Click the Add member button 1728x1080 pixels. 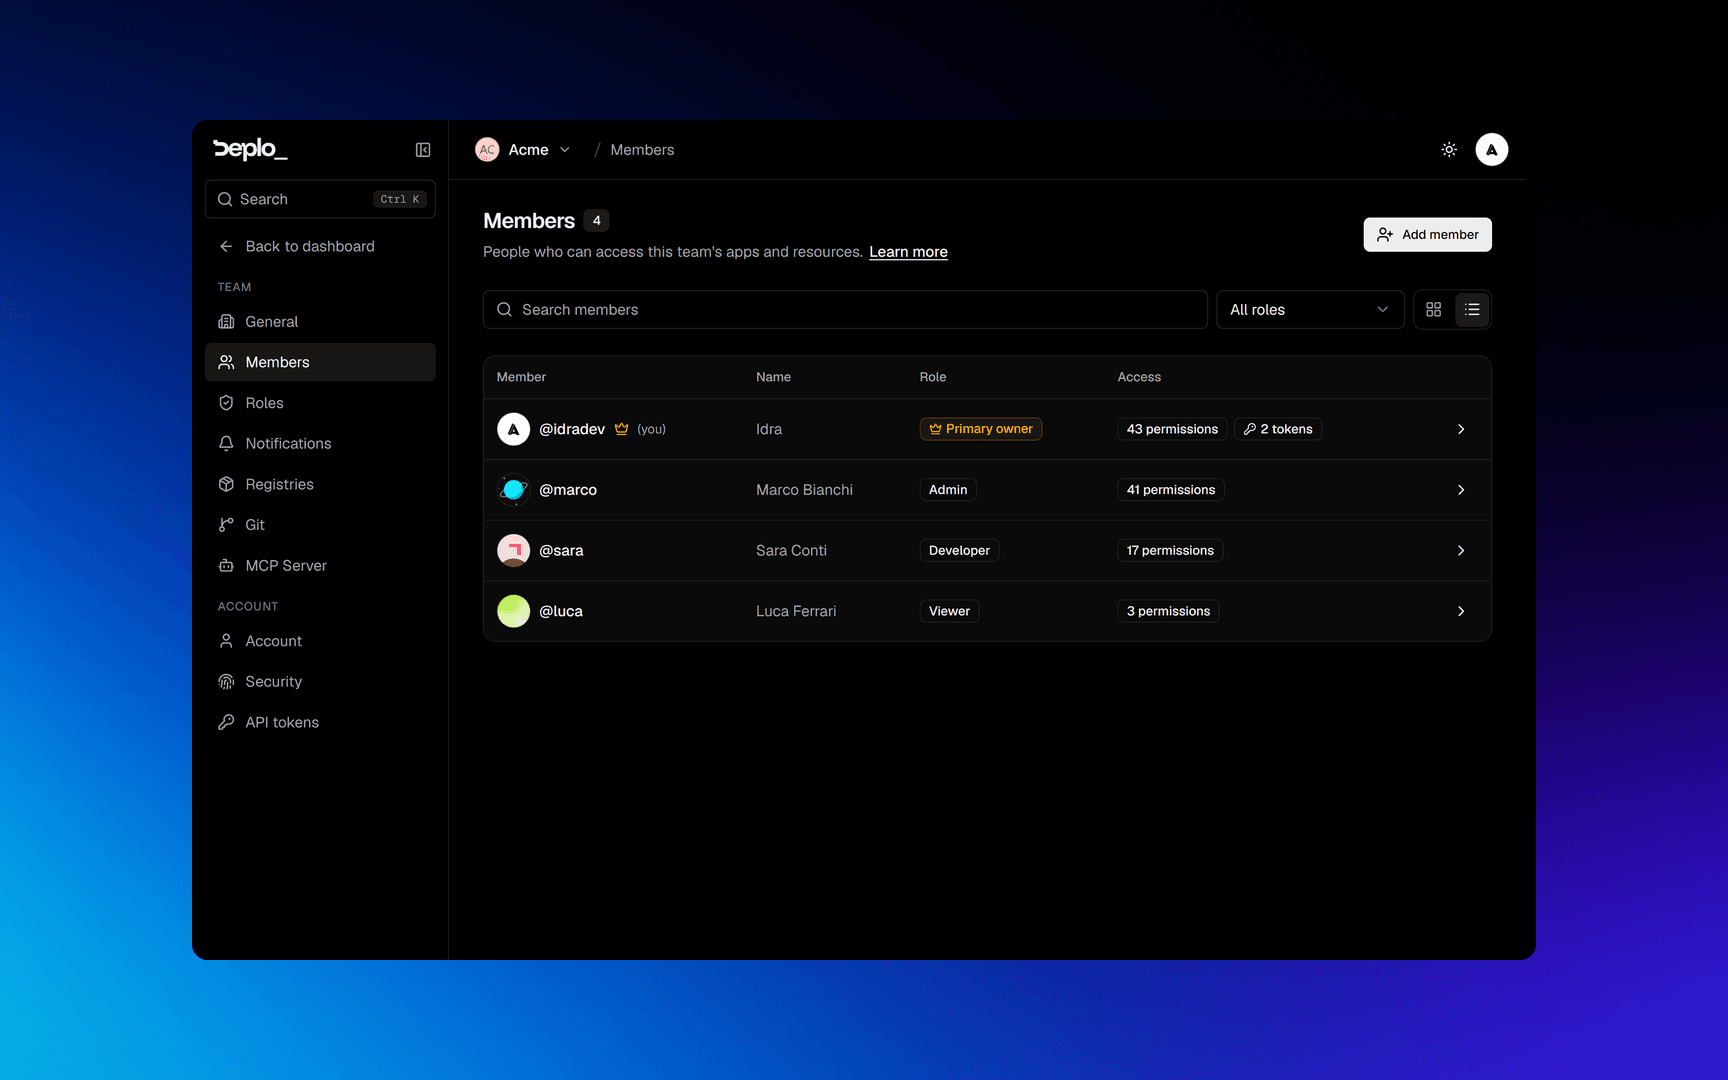tap(1427, 235)
